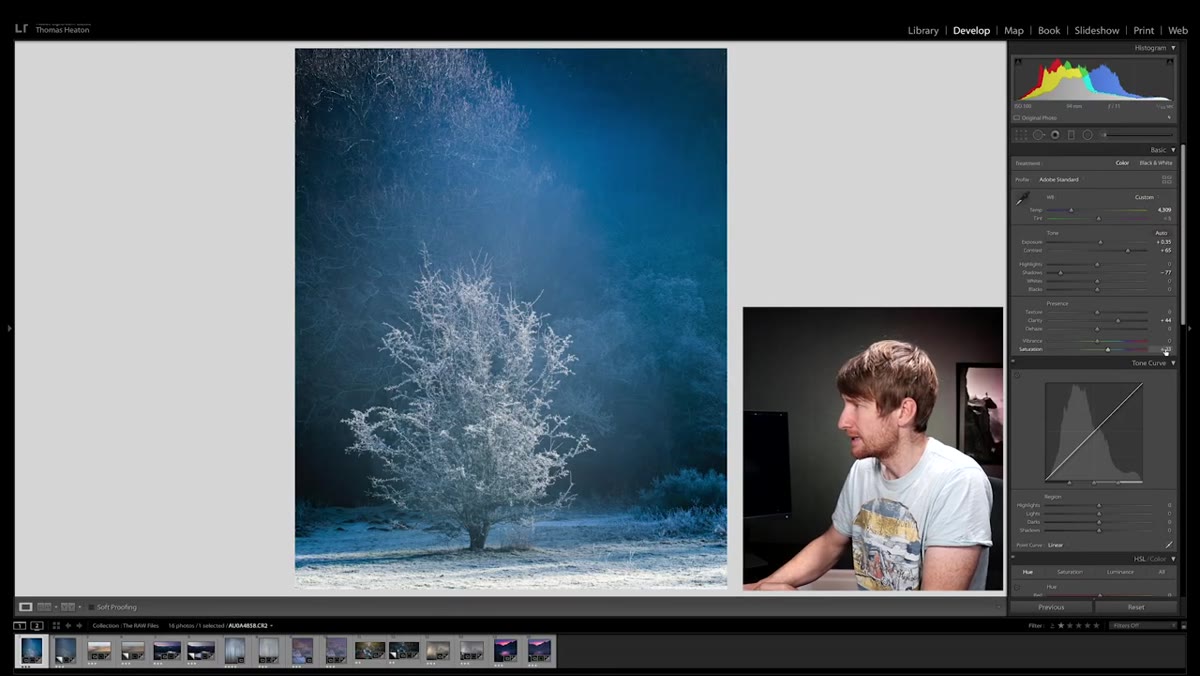
Task: Open the filmstrip file name dropdown
Action: pos(250,626)
